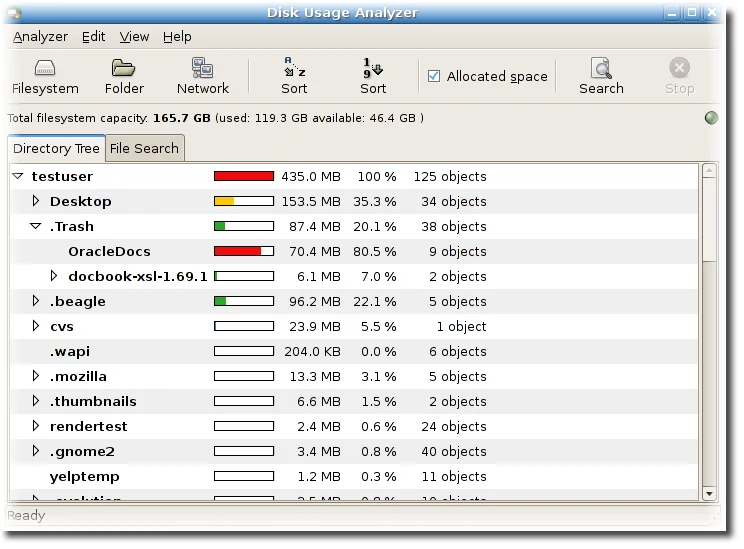Click the scrollbar up arrow
The image size is (744, 549).
coord(709,171)
